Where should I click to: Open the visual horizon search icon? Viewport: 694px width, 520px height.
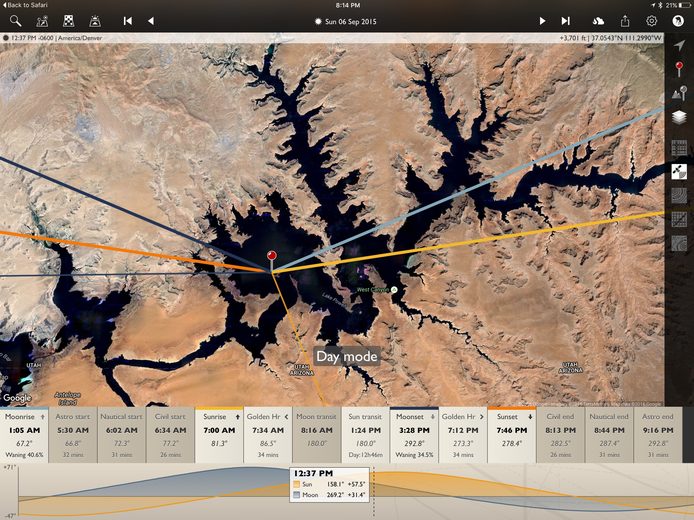(x=95, y=21)
